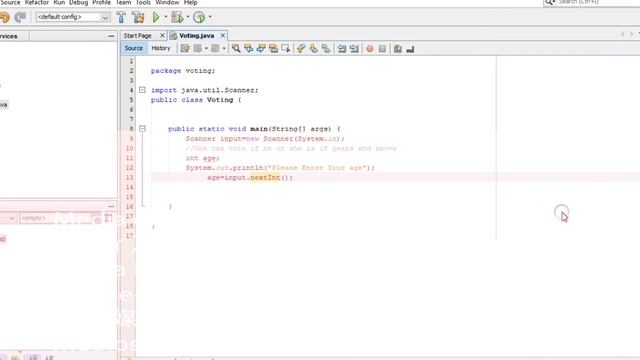Collapse the main method fold on line 8

point(142,129)
